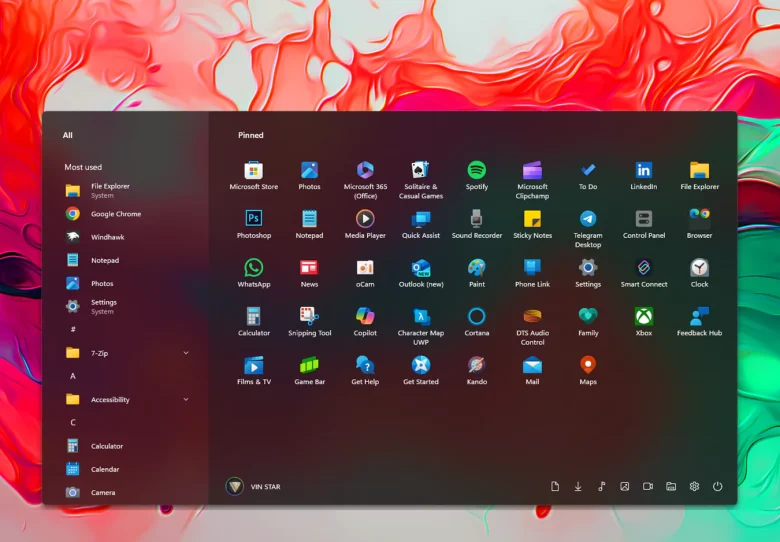Open Maps
Screen dimensions: 780x542
click(588, 370)
